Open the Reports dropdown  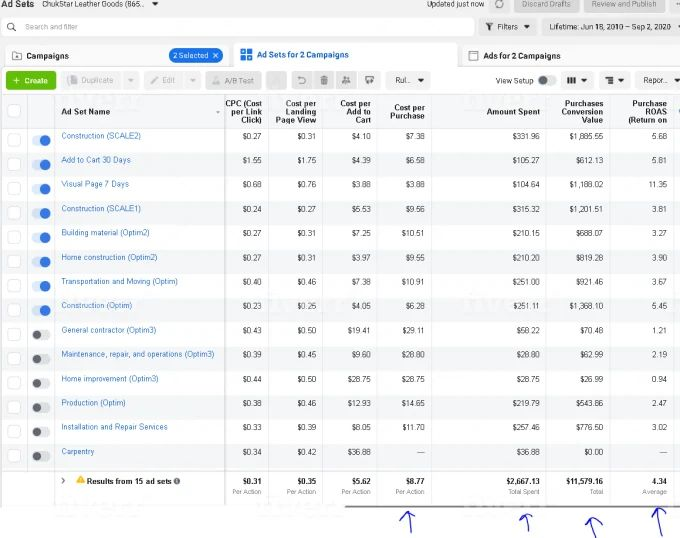(658, 80)
